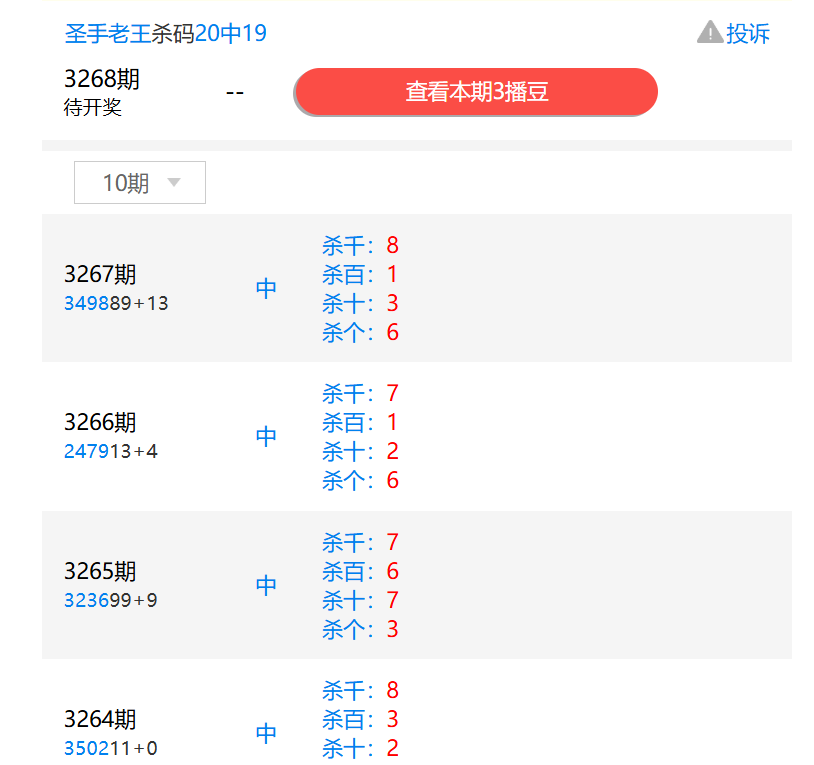Click the warning triangle complaint icon
The image size is (814, 765).
709,32
